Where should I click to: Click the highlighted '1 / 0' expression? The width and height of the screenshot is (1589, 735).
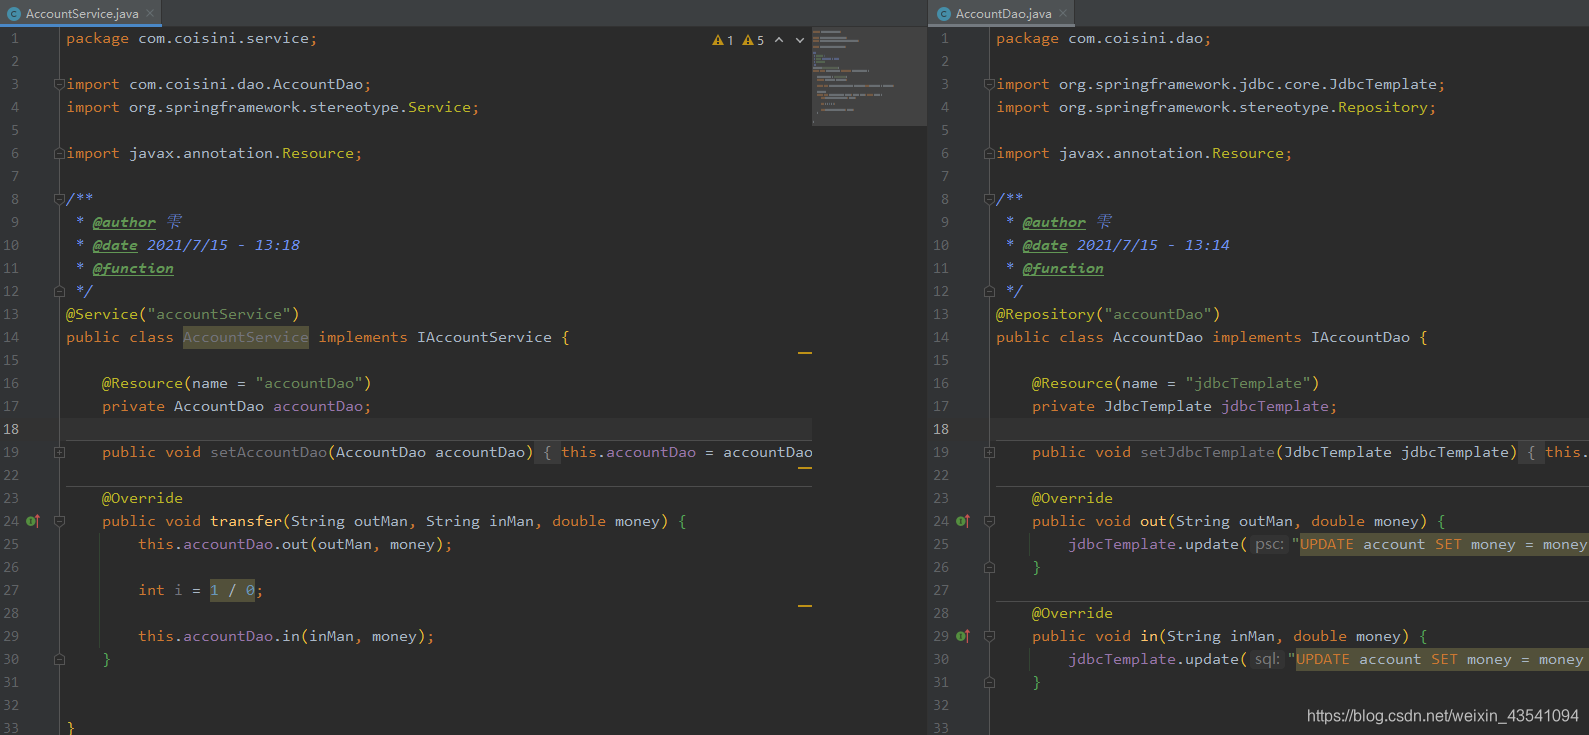[x=232, y=590]
